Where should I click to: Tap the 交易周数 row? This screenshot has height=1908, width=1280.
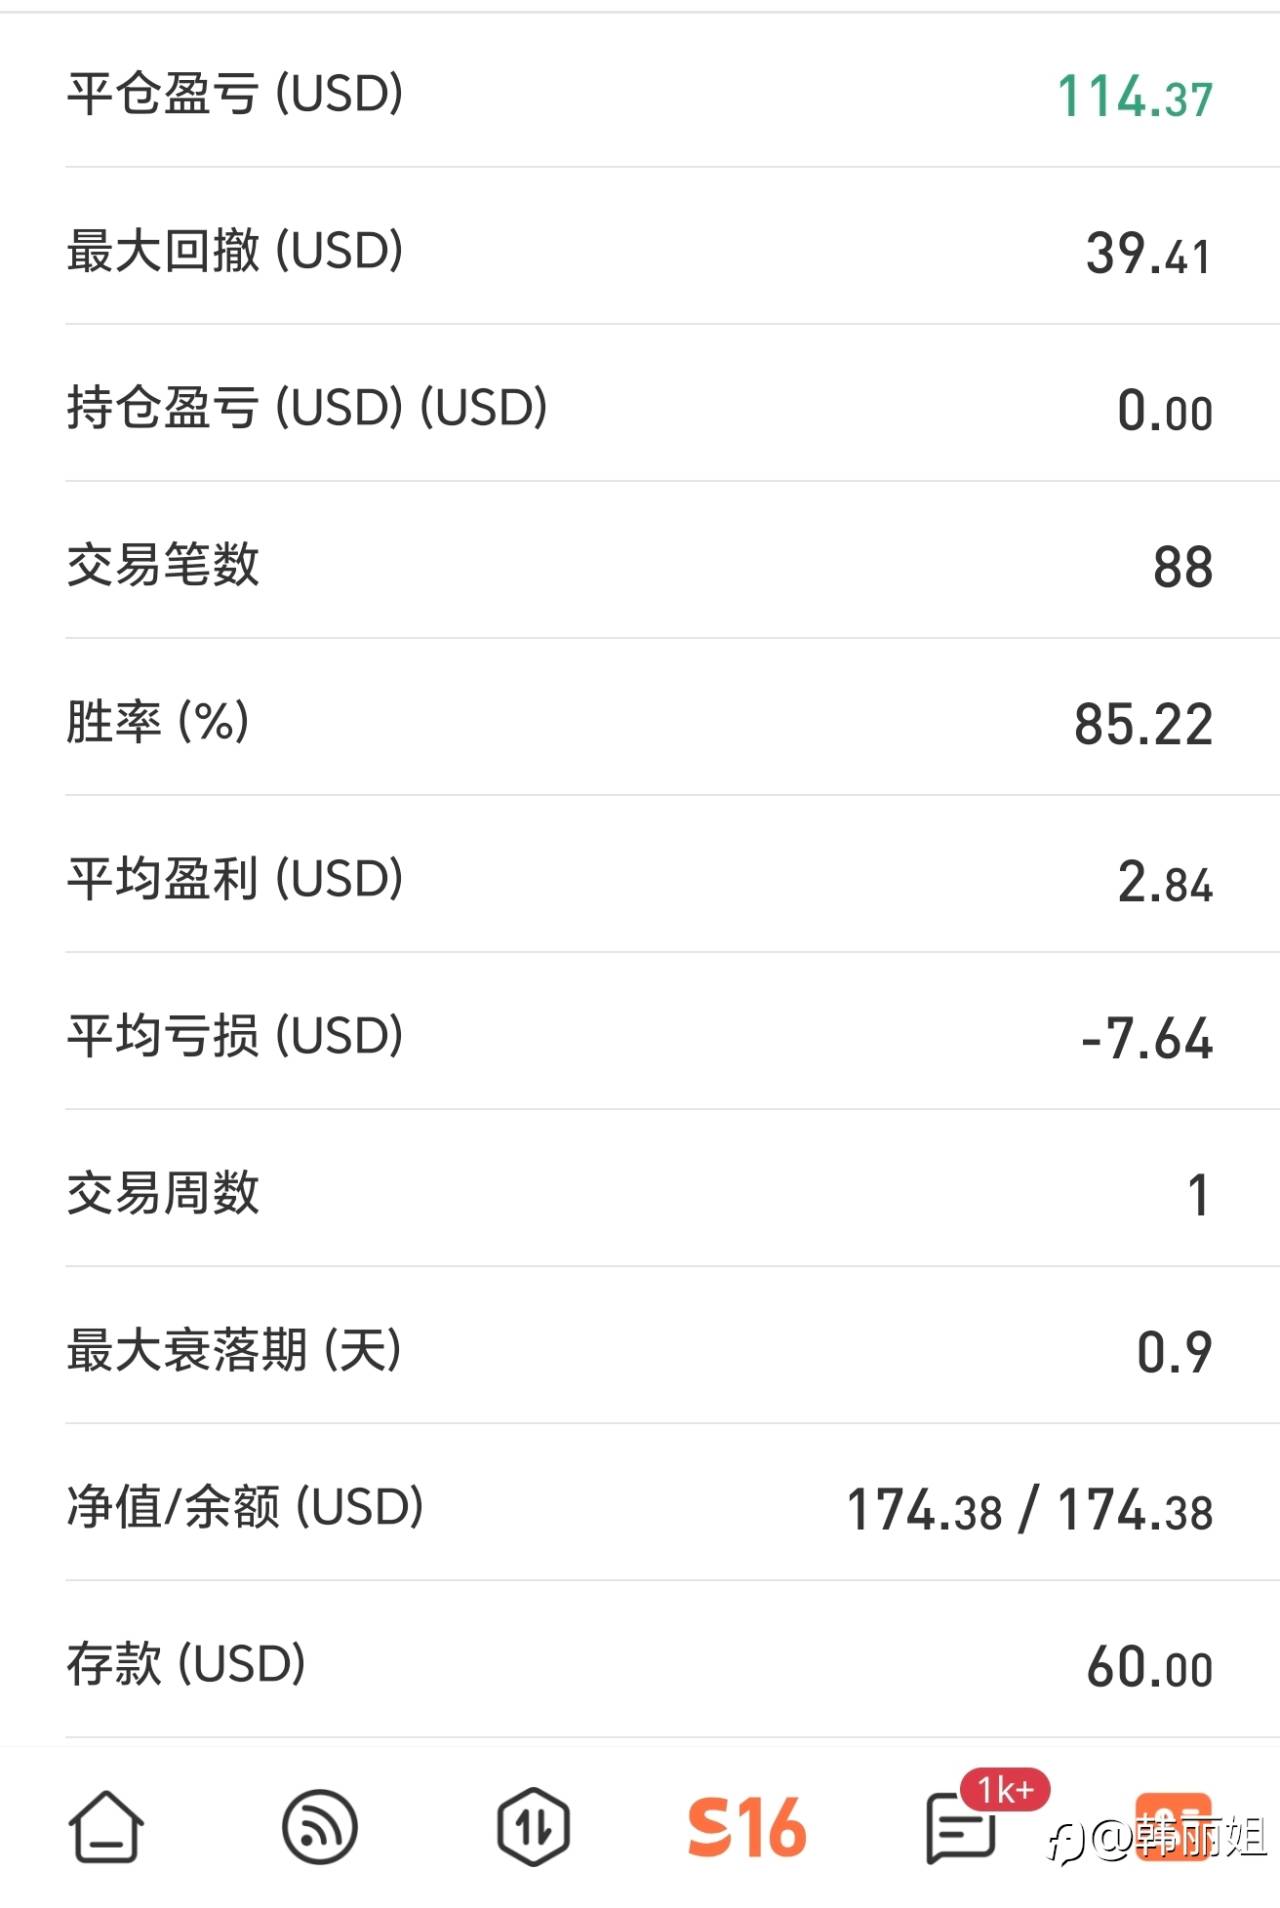click(640, 1193)
